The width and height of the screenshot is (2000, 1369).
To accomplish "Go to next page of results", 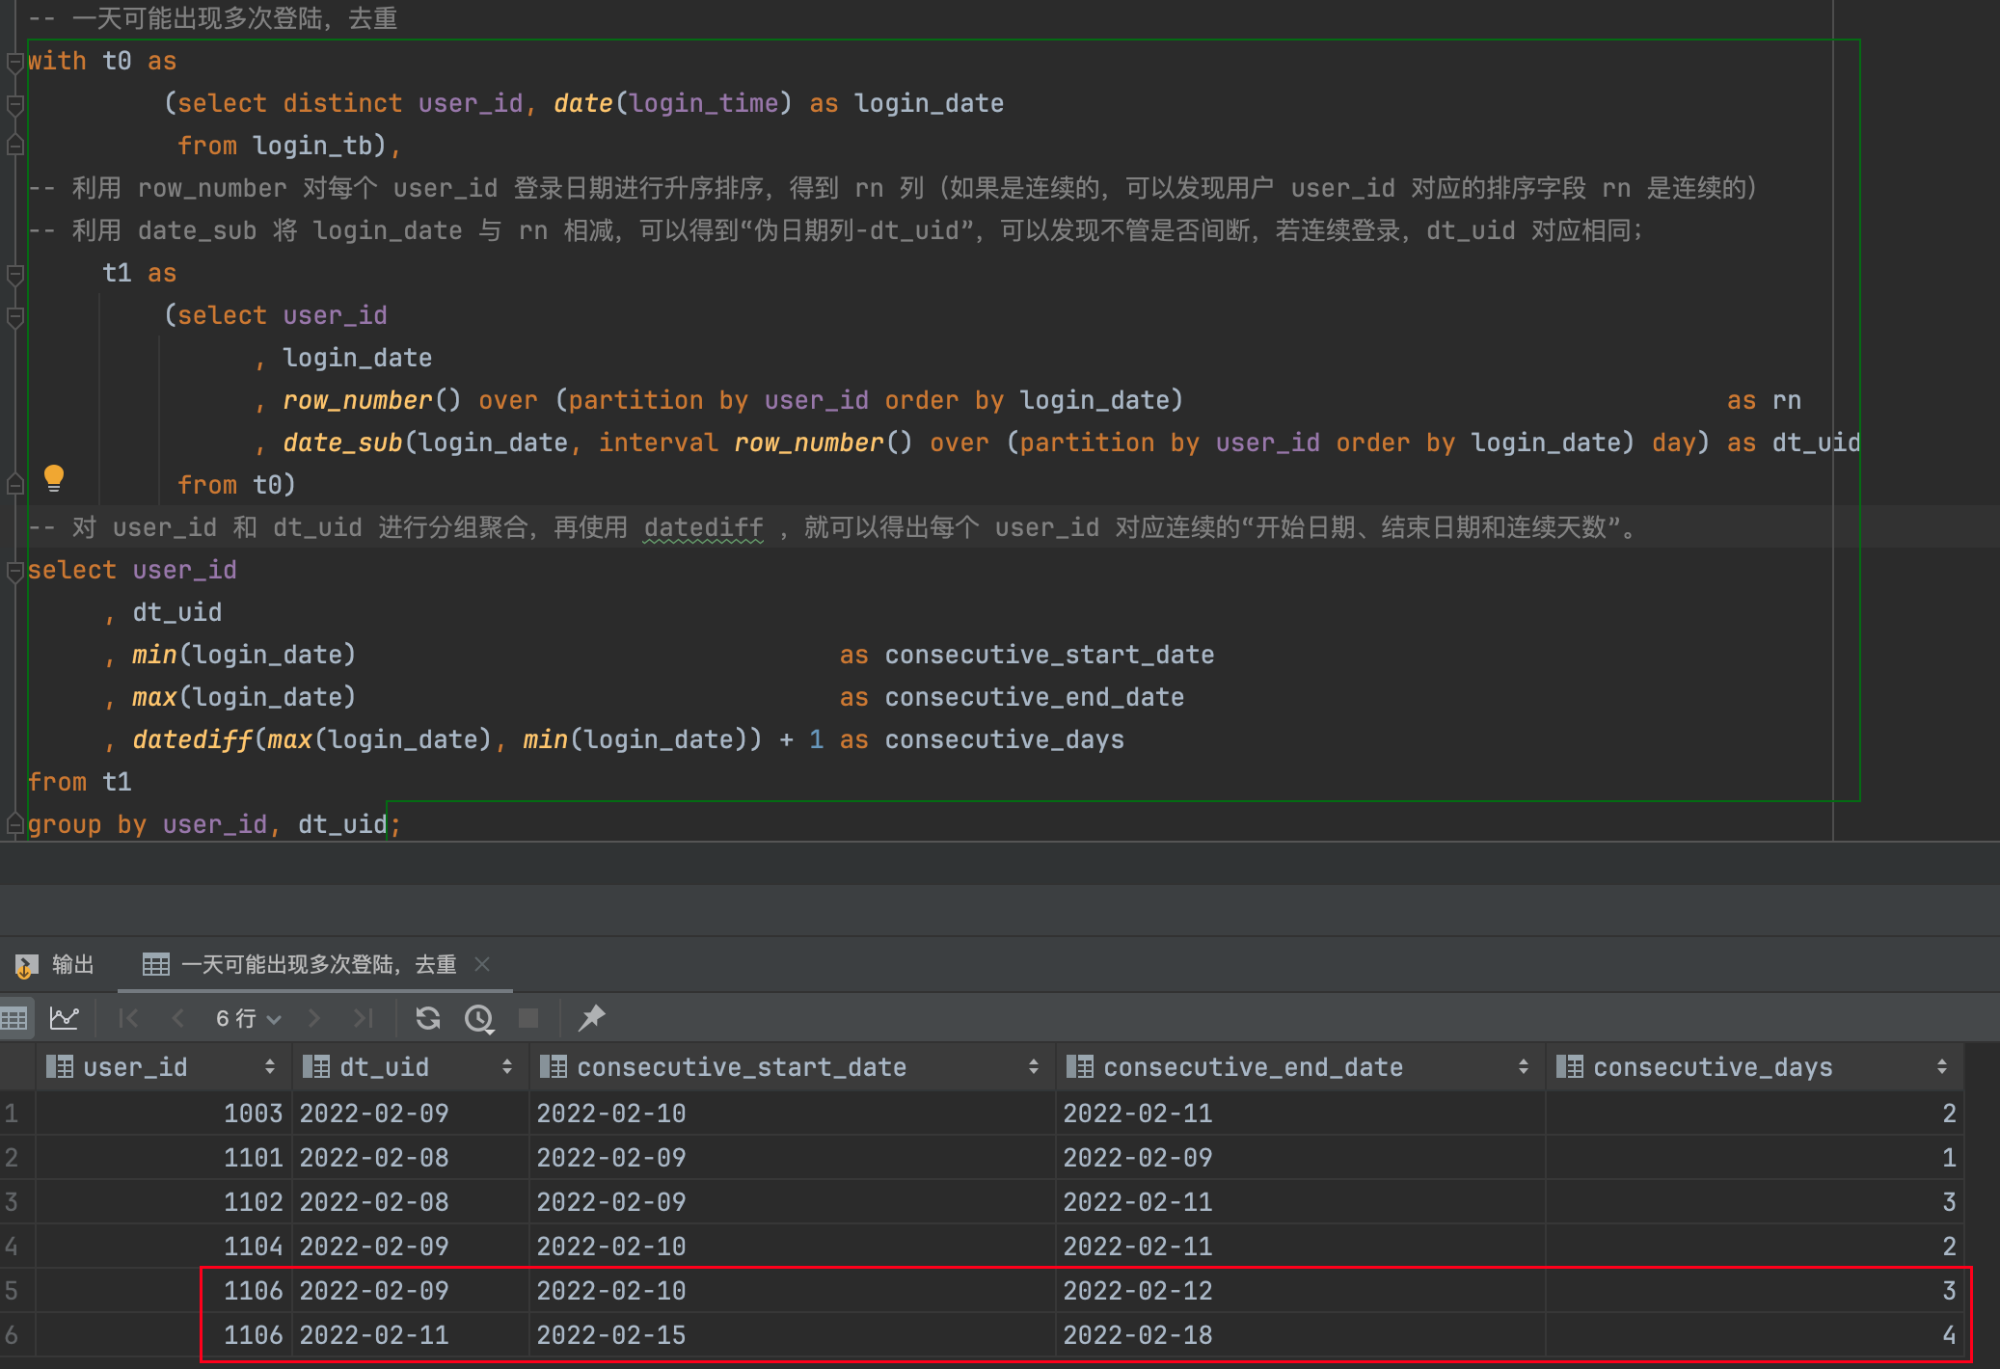I will 314,1019.
